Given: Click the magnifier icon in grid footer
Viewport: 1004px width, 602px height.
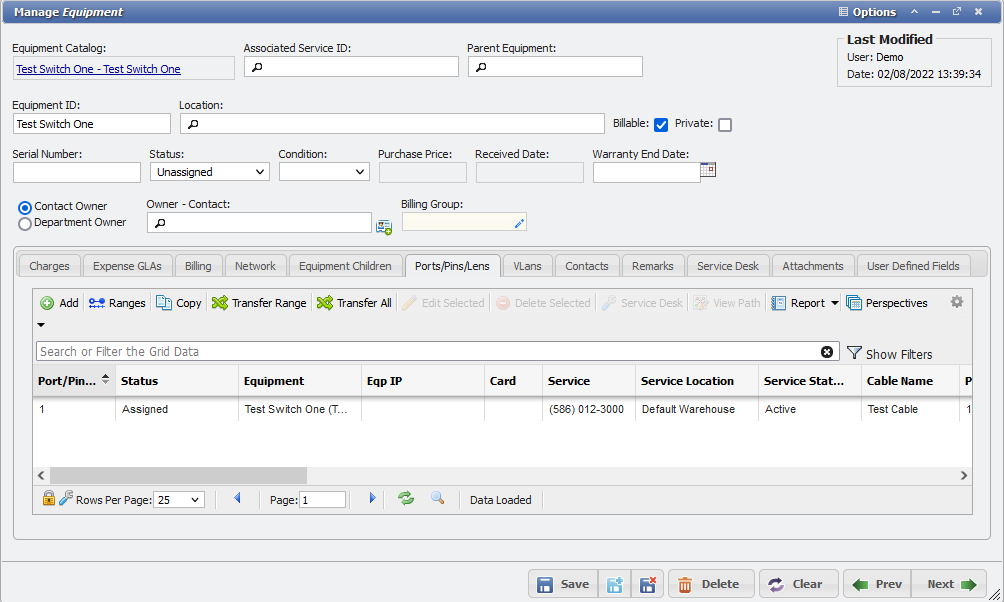Looking at the screenshot, I should [x=437, y=498].
